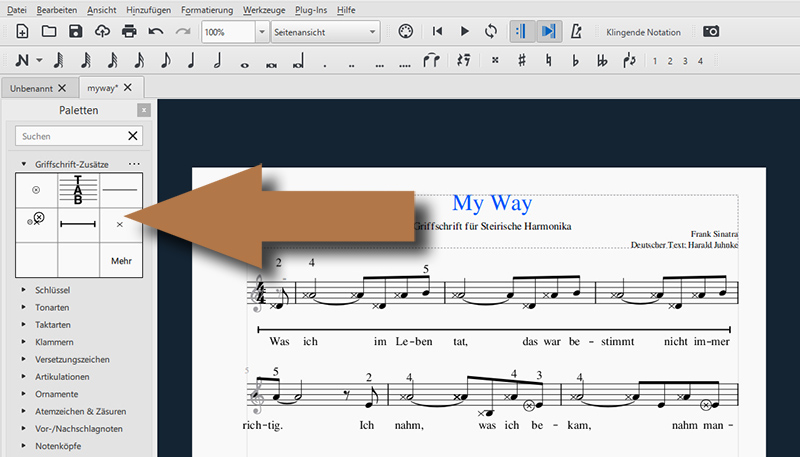800x457 pixels.
Task: Expand Schlüssel palette
Action: (x=23, y=290)
